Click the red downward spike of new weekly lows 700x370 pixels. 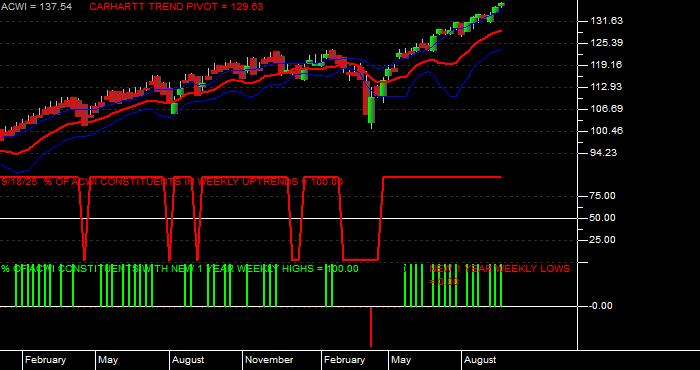[371, 327]
